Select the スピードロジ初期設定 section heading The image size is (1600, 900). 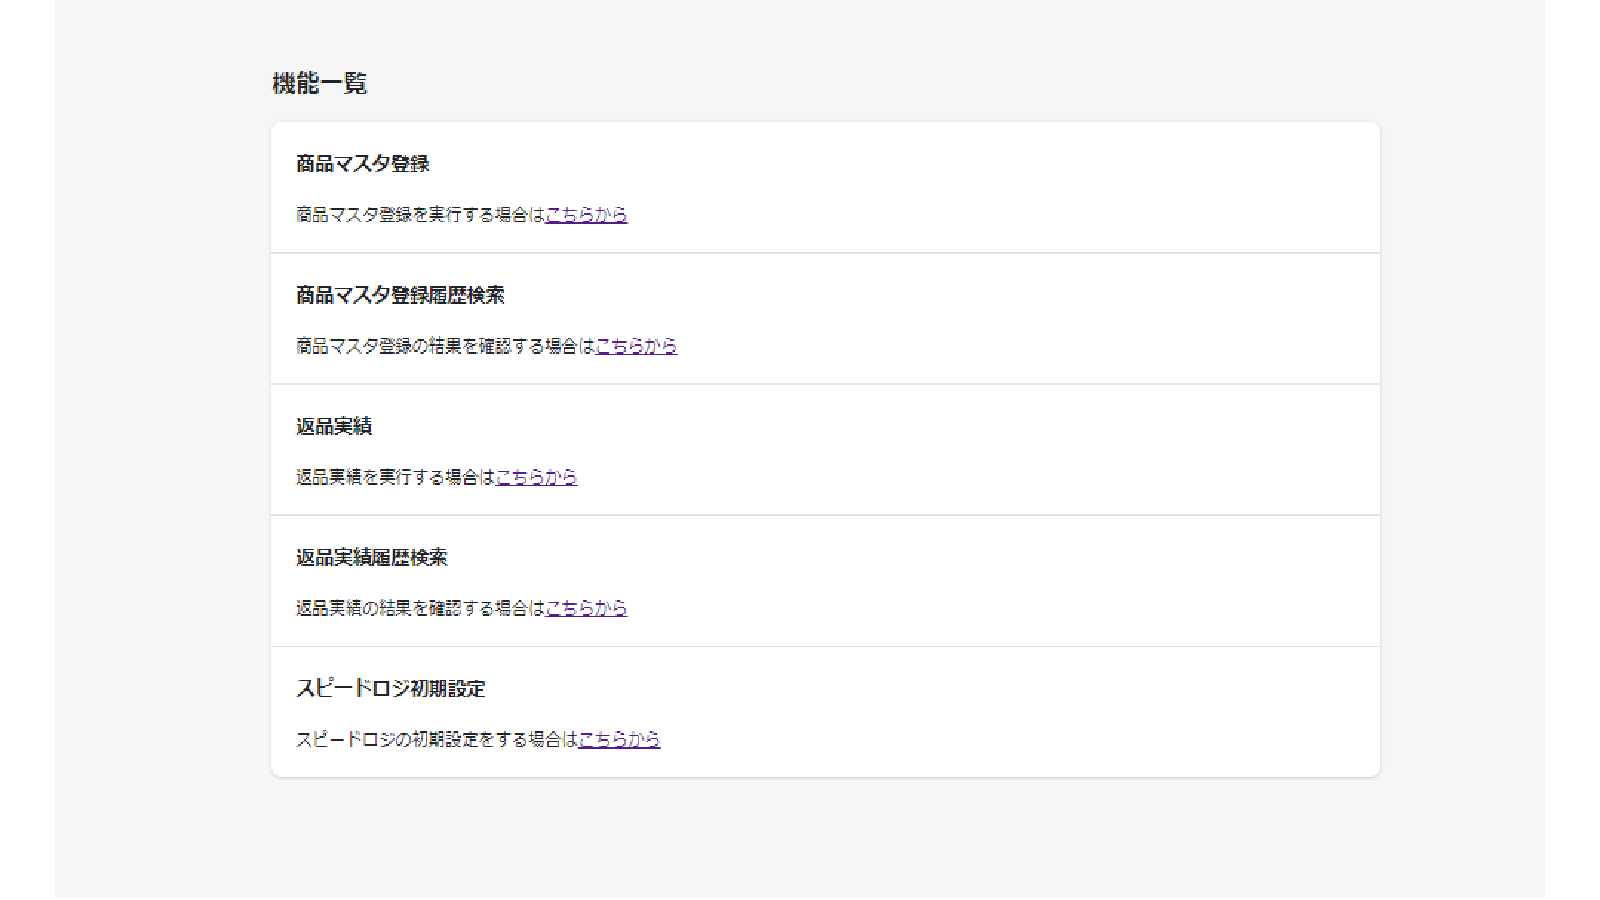coord(390,688)
